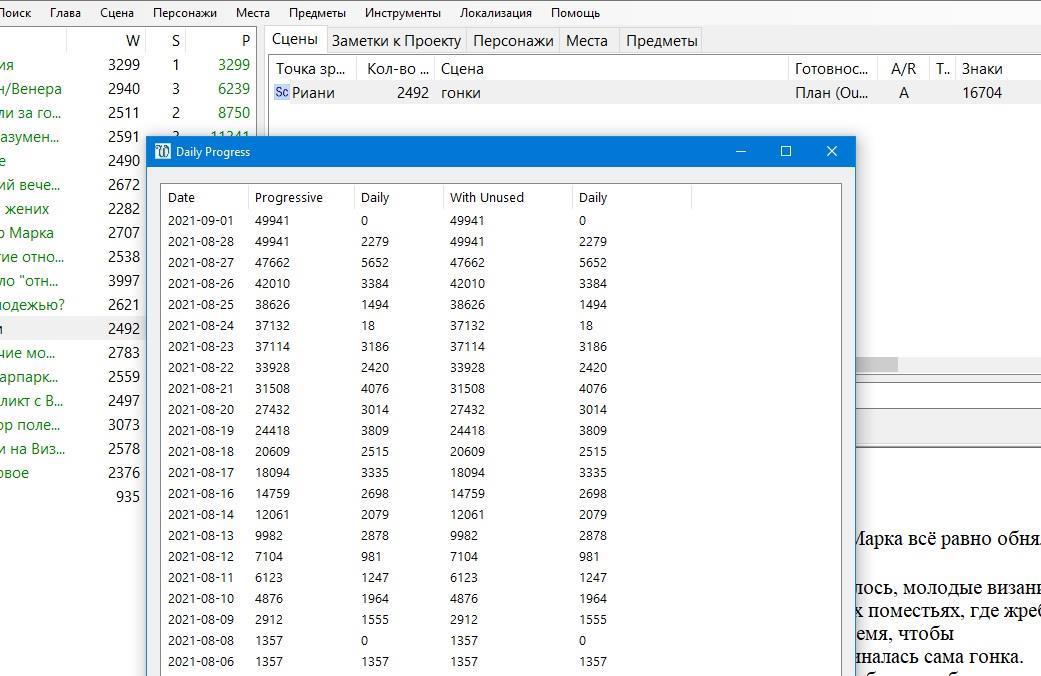The height and width of the screenshot is (676, 1041).
Task: Sort scenes by the Знаки column
Action: (981, 69)
